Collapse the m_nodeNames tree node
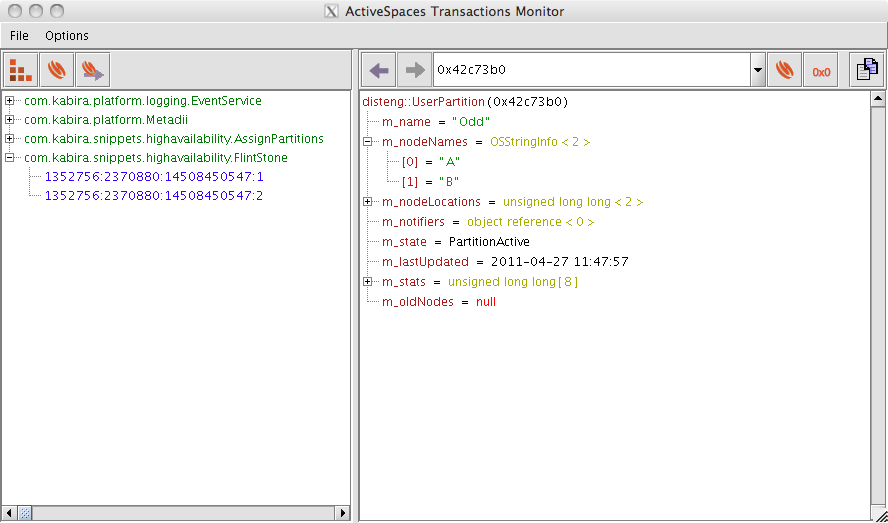The height and width of the screenshot is (523, 888). (368, 142)
